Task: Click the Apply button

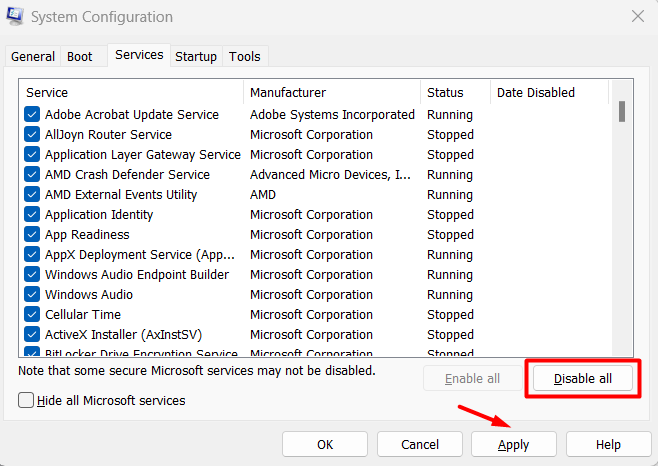Action: click(514, 444)
